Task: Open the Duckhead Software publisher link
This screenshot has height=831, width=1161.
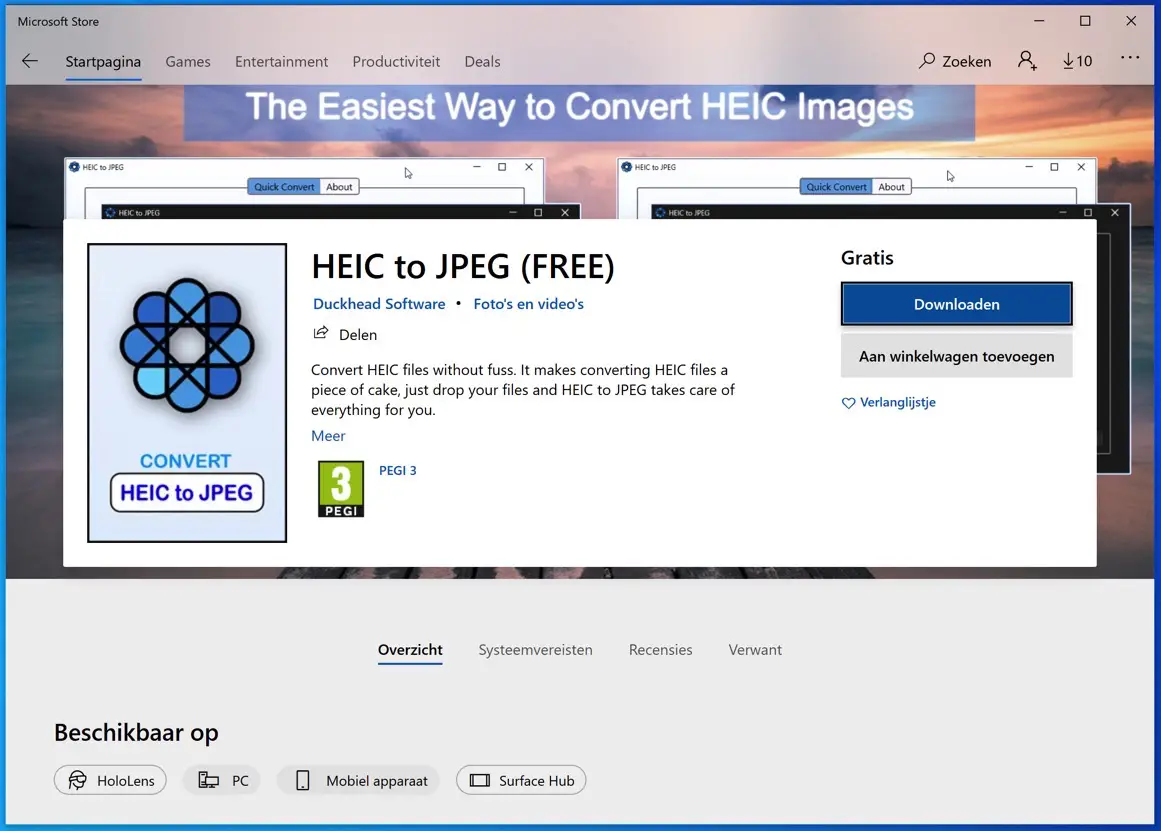Action: tap(379, 304)
